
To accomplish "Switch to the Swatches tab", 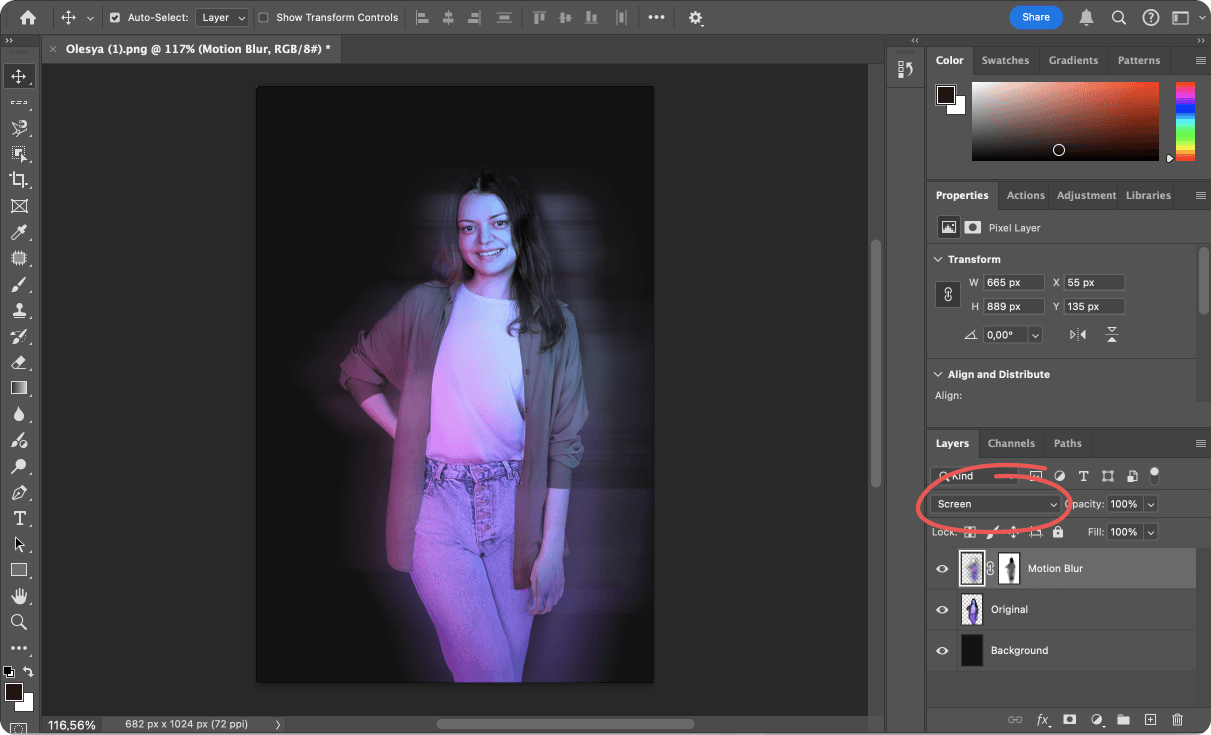I will click(1005, 60).
